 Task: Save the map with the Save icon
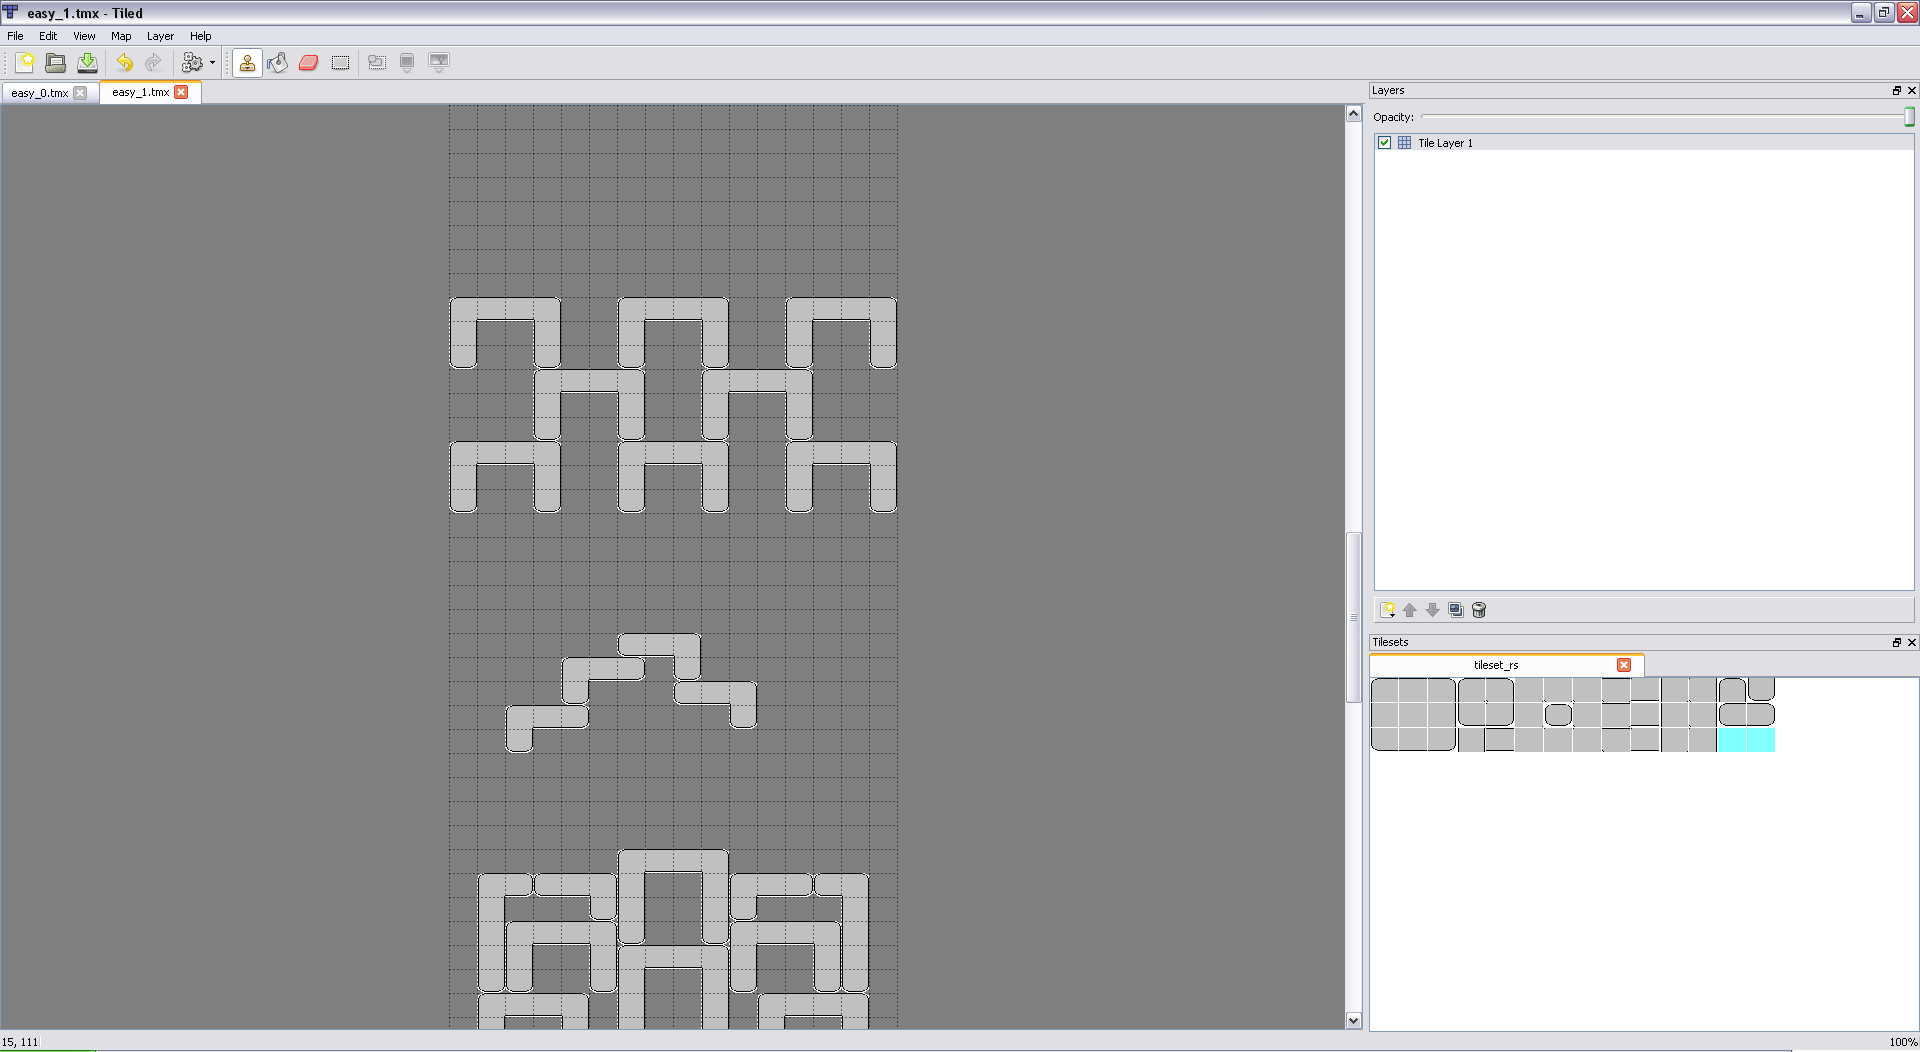[x=88, y=63]
